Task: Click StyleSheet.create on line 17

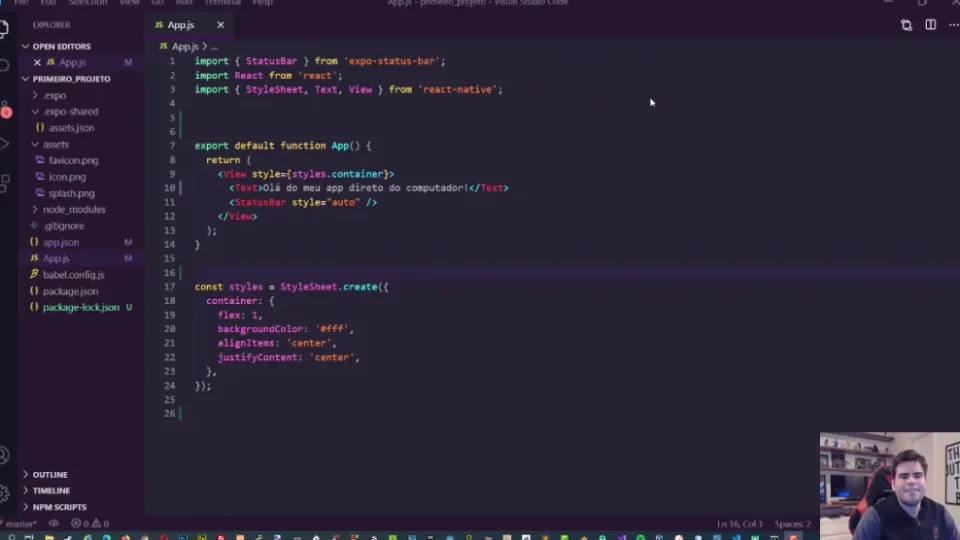Action: coord(328,287)
